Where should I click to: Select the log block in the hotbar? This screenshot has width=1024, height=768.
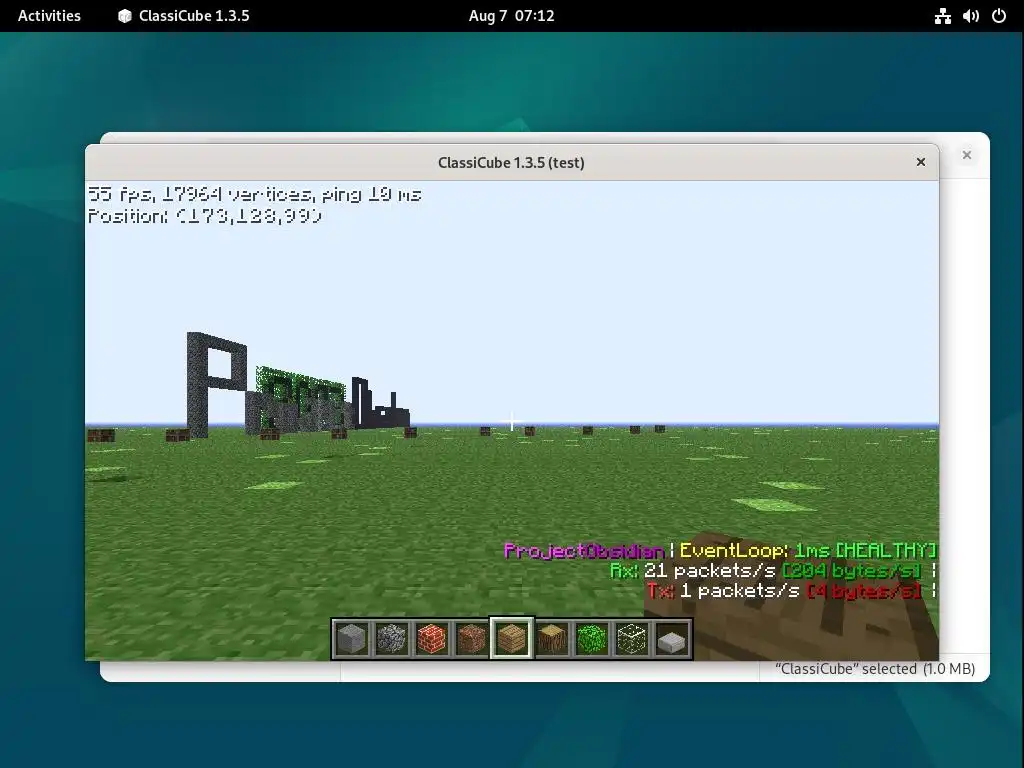click(552, 638)
